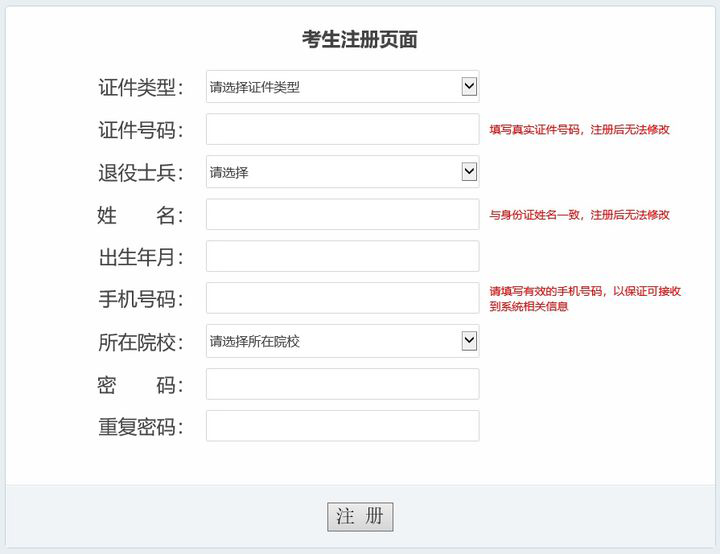This screenshot has width=720, height=554.
Task: Focus the 重复密码 input field
Action: 342,426
